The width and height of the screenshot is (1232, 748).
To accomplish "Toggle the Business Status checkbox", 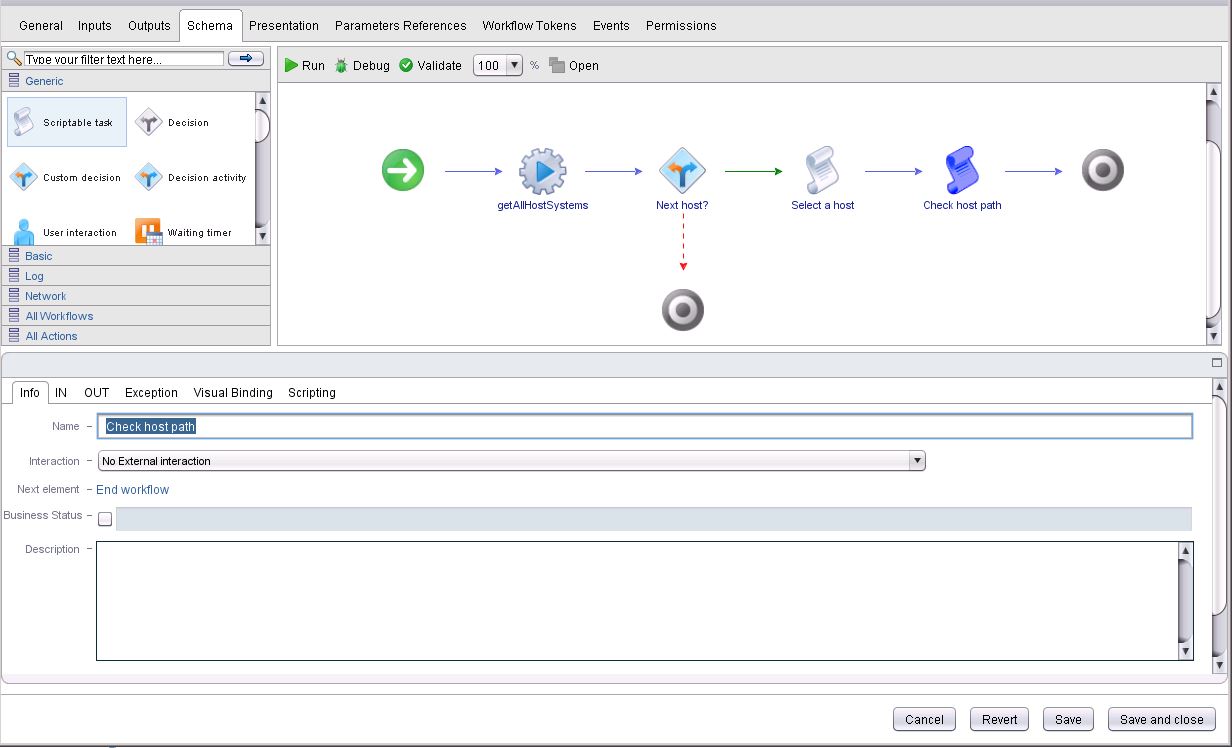I will coord(105,519).
